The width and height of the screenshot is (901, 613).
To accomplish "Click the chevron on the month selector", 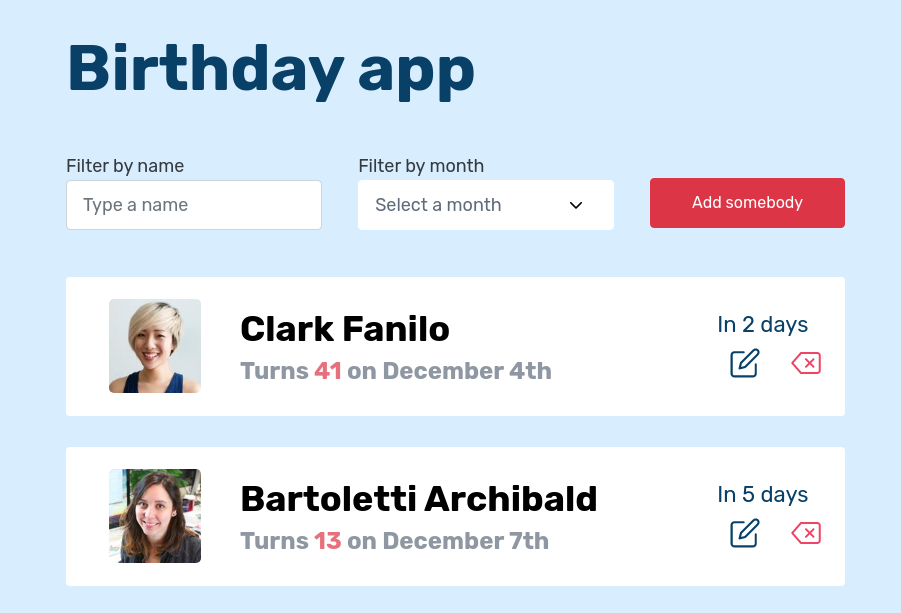I will point(575,204).
